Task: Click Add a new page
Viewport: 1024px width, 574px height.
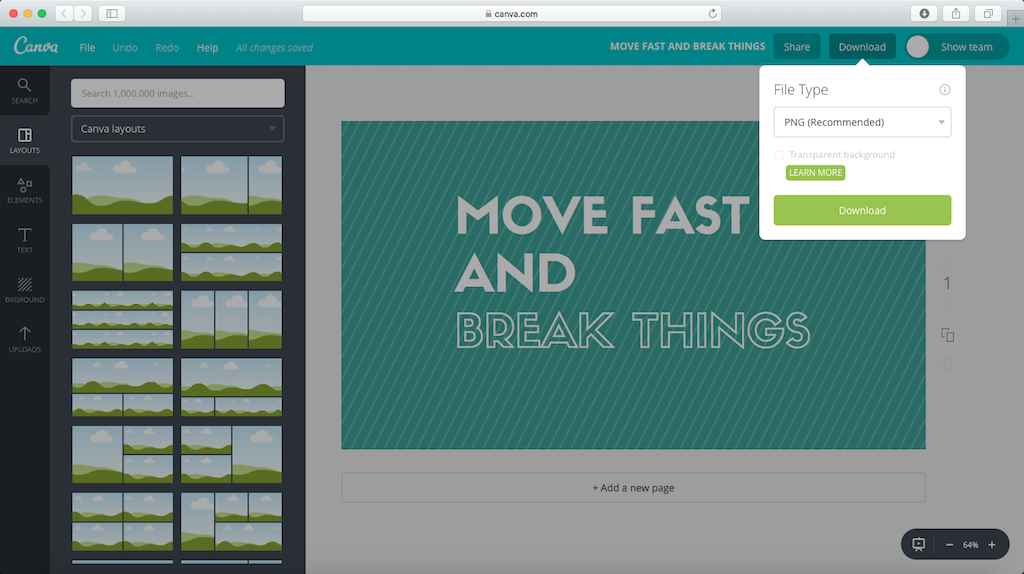Action: (633, 488)
